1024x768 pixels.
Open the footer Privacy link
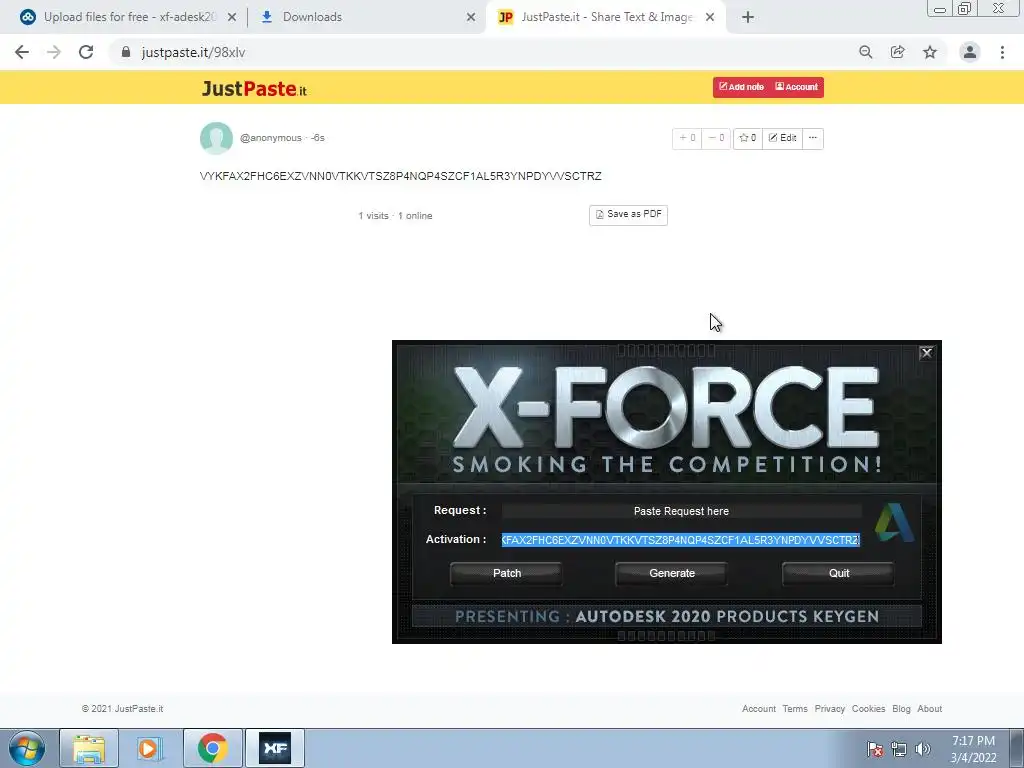pos(829,709)
